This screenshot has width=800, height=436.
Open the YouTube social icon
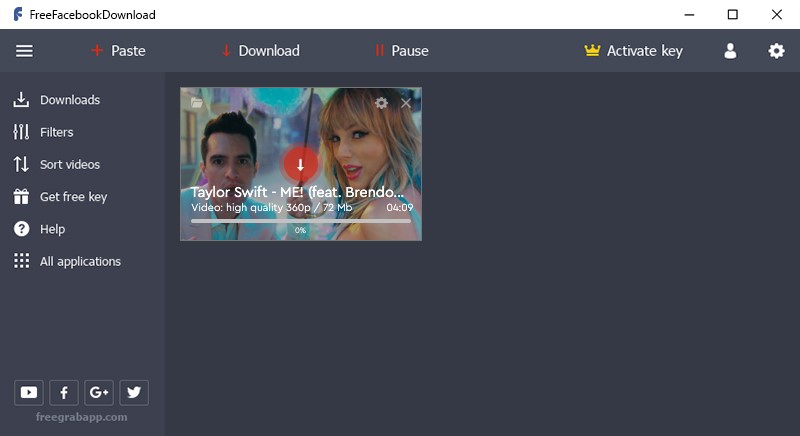29,392
